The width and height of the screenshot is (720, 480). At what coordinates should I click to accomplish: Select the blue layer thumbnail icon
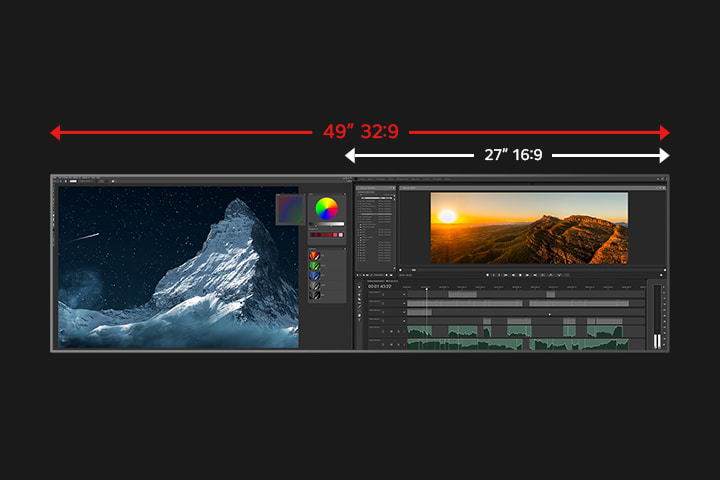click(x=314, y=276)
